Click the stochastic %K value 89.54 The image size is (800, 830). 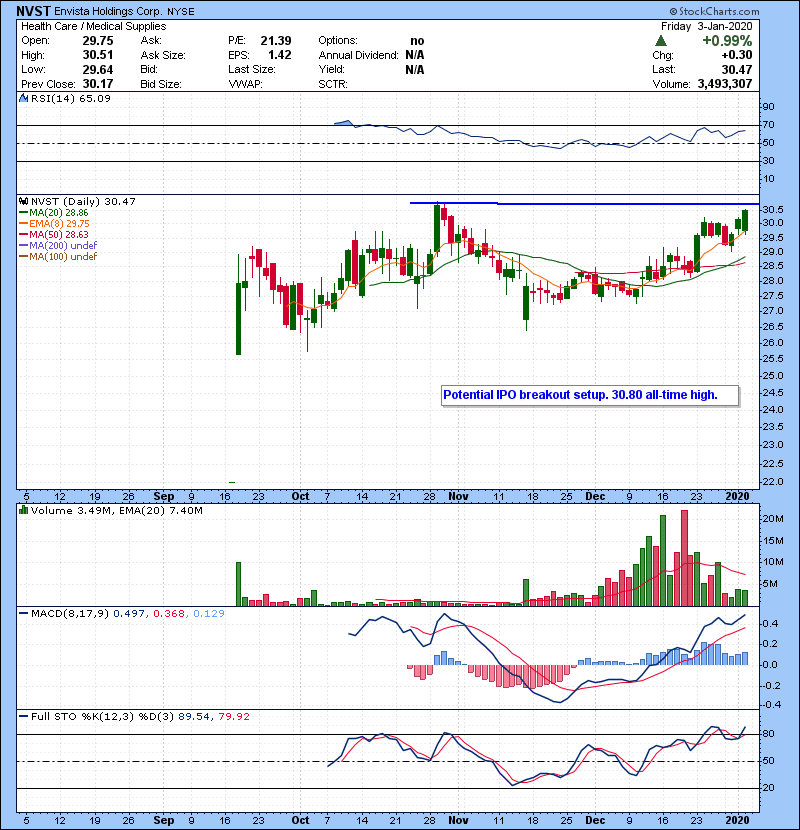tap(194, 716)
